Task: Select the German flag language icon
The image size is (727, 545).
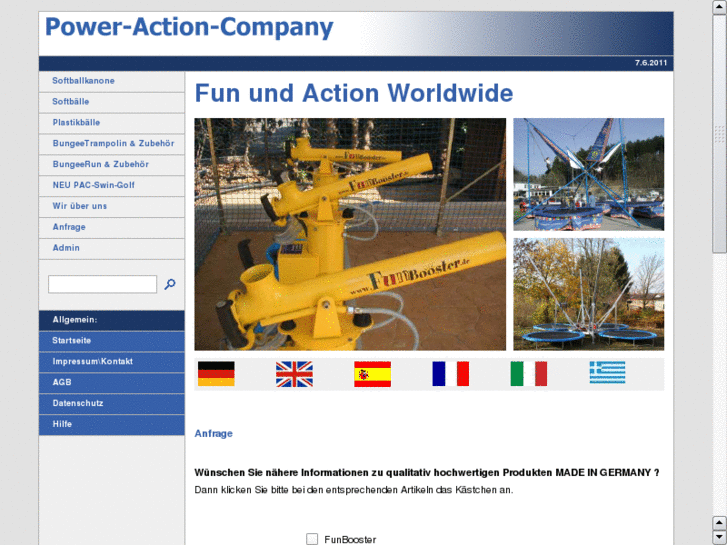Action: [x=216, y=374]
